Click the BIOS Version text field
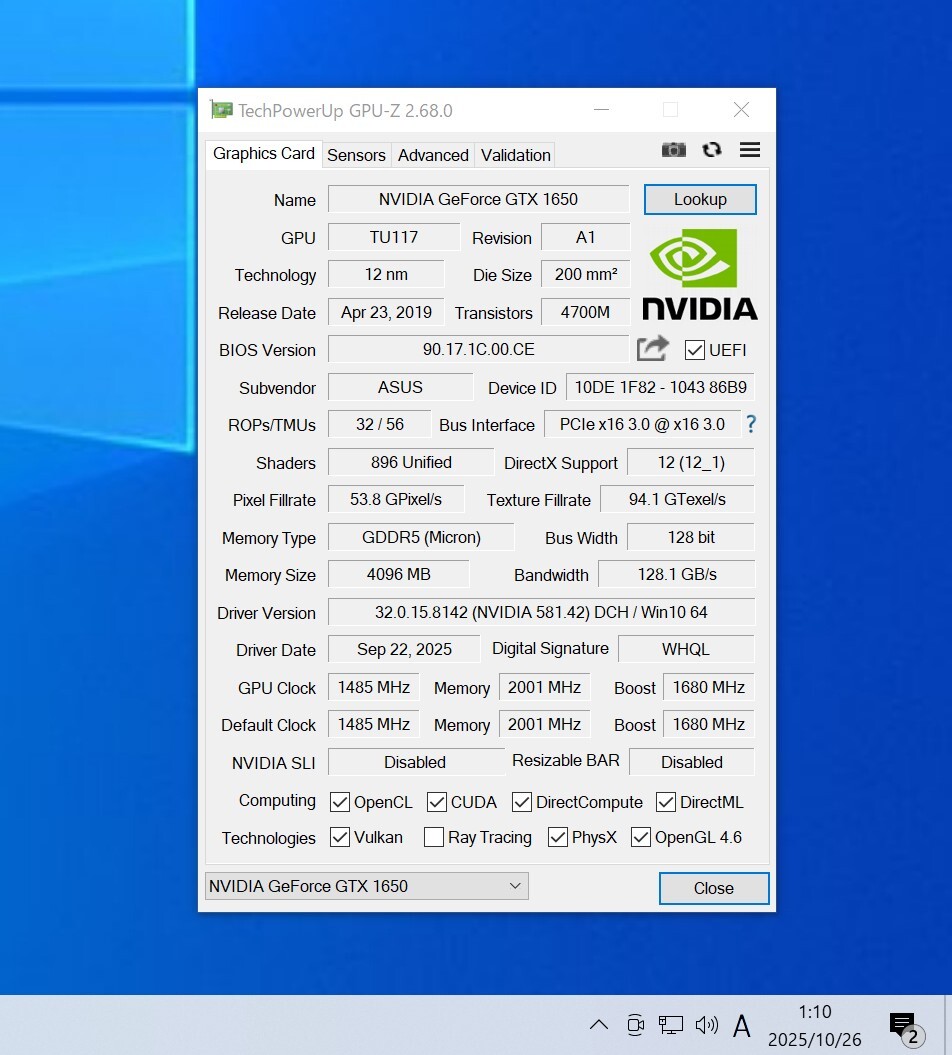Image resolution: width=952 pixels, height=1055 pixels. 478,350
